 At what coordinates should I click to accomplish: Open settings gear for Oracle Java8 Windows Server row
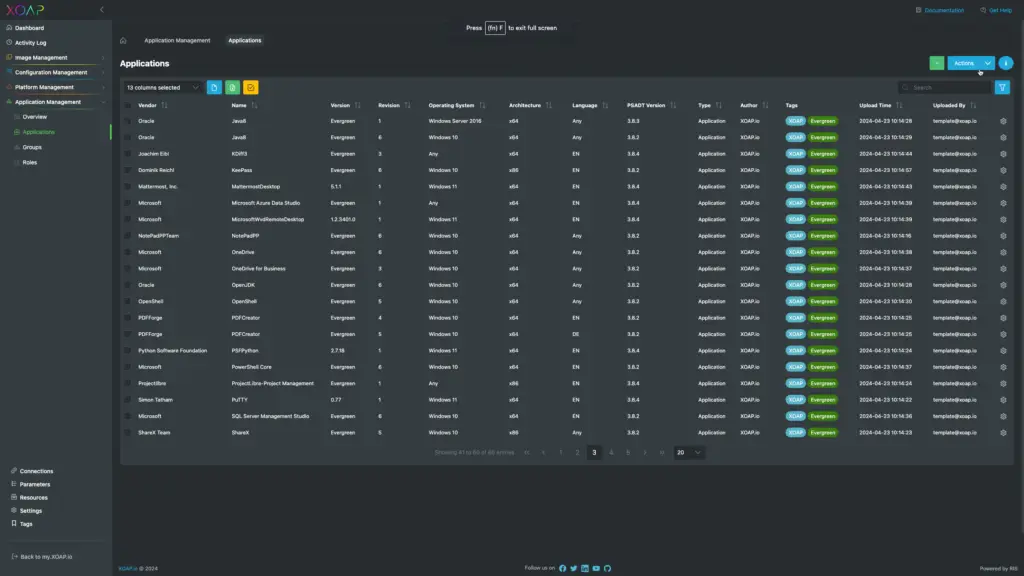click(x=1003, y=121)
